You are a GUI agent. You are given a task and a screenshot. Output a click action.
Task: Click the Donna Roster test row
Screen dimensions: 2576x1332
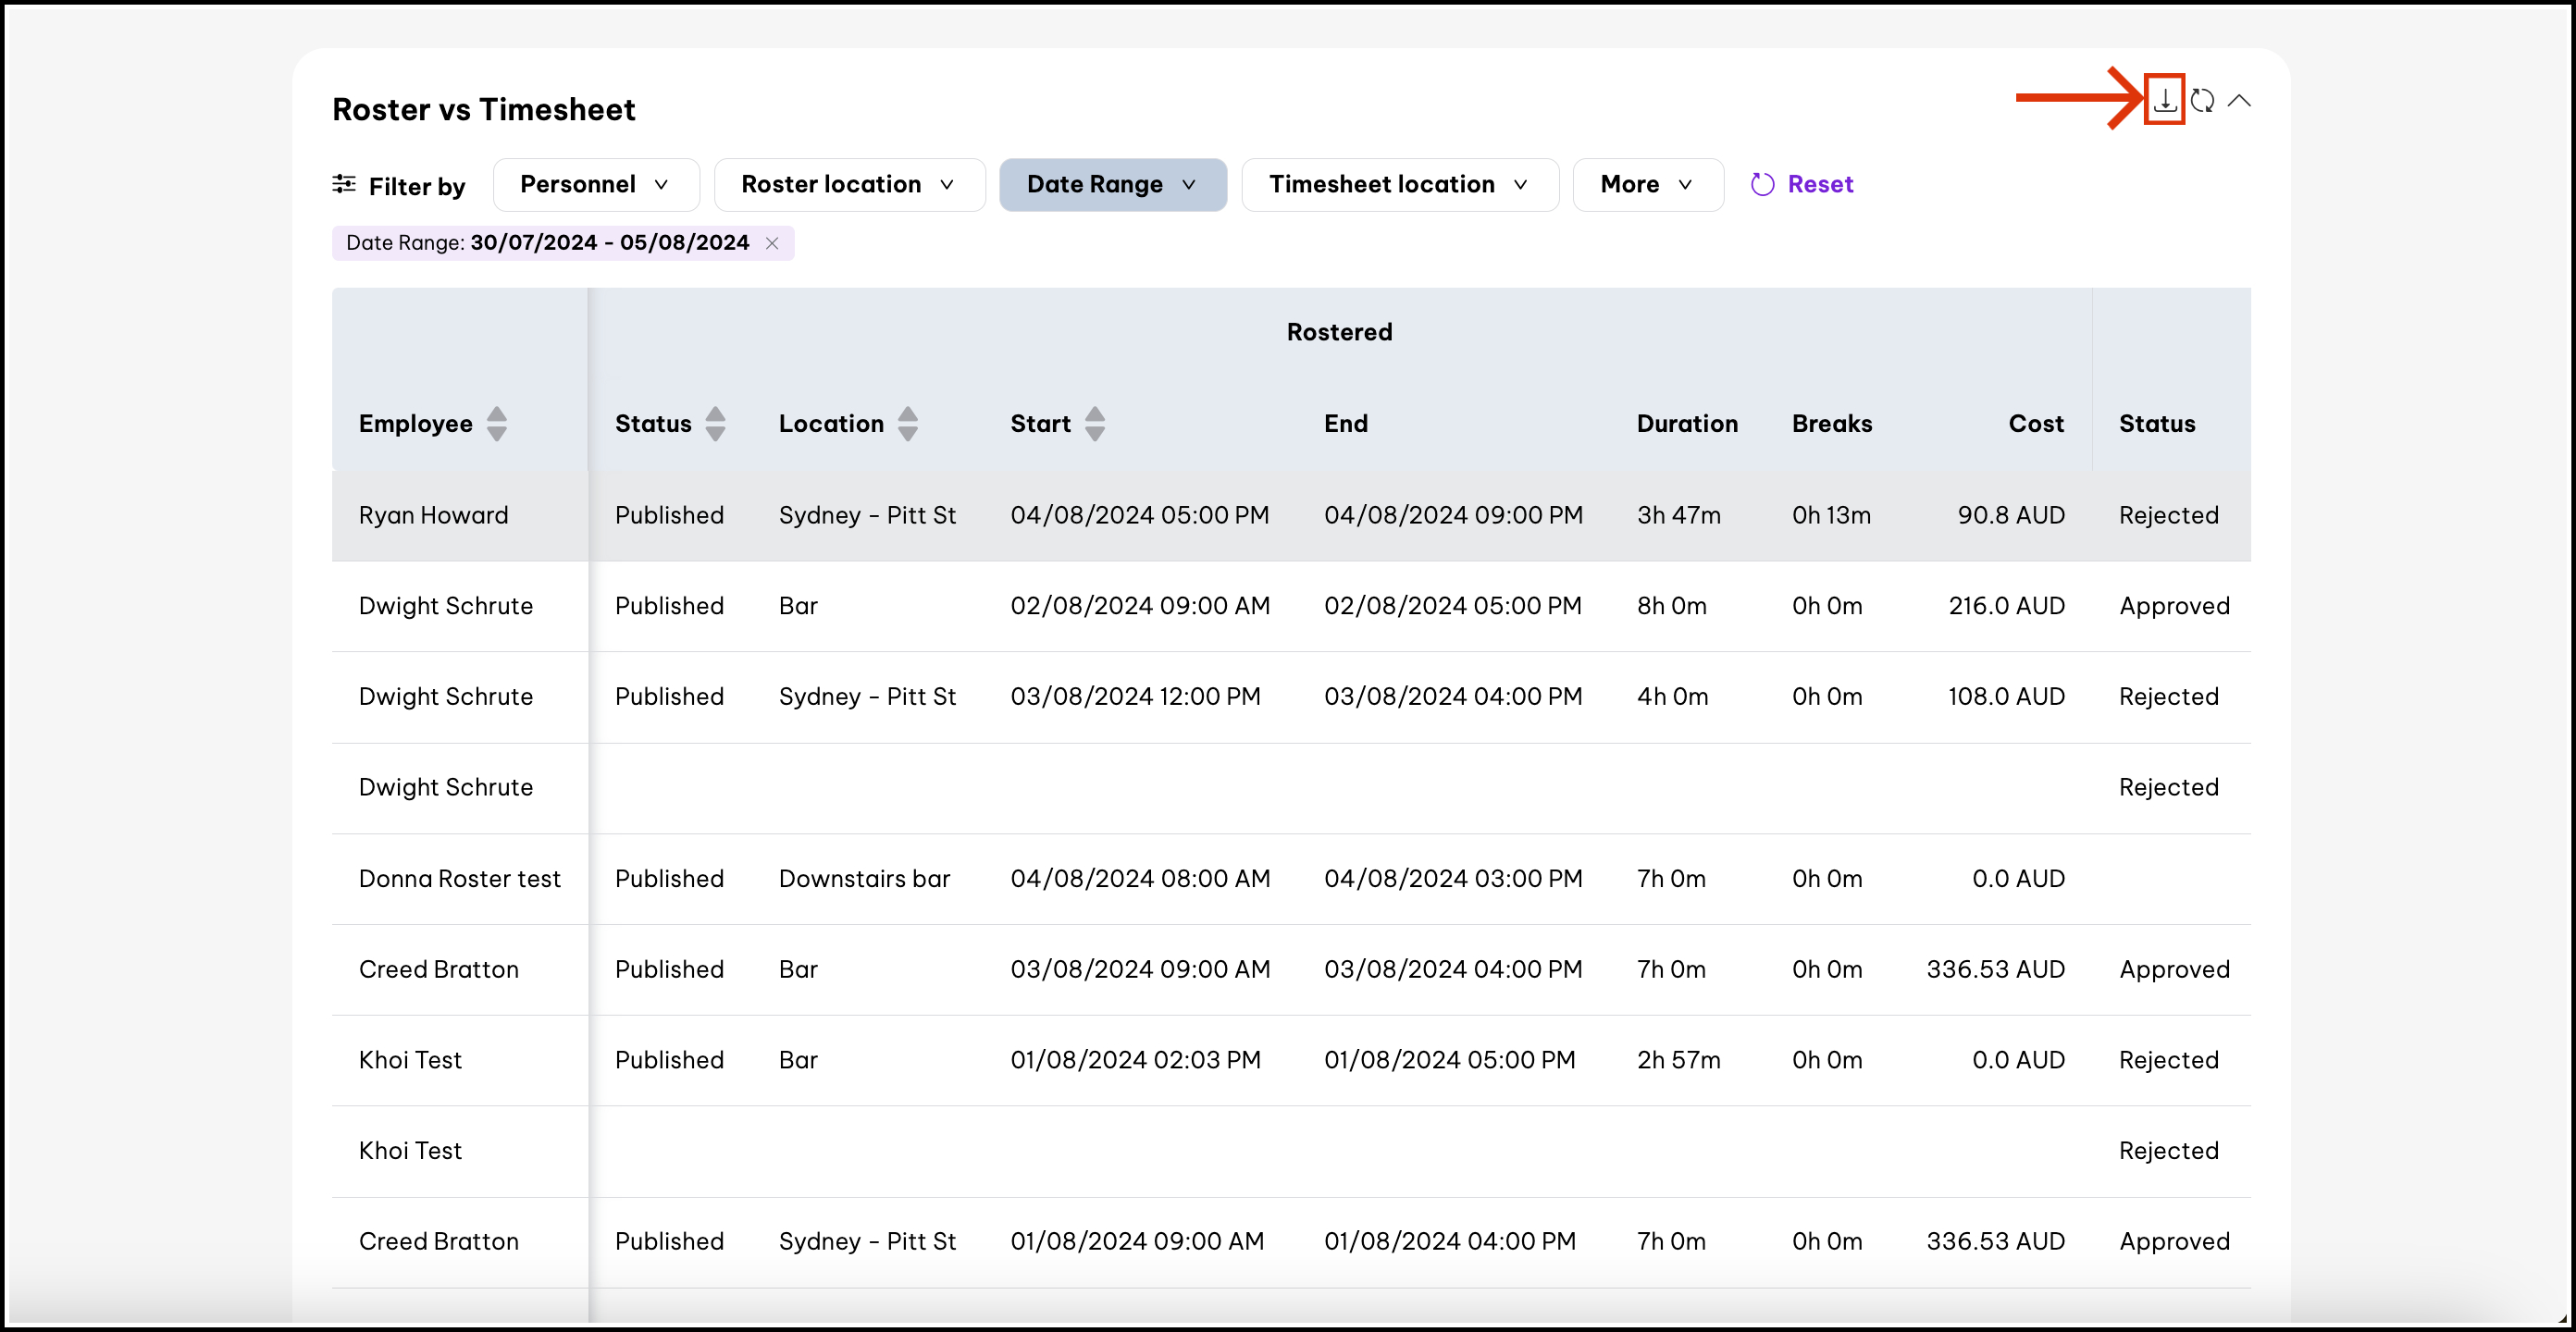click(x=1291, y=879)
